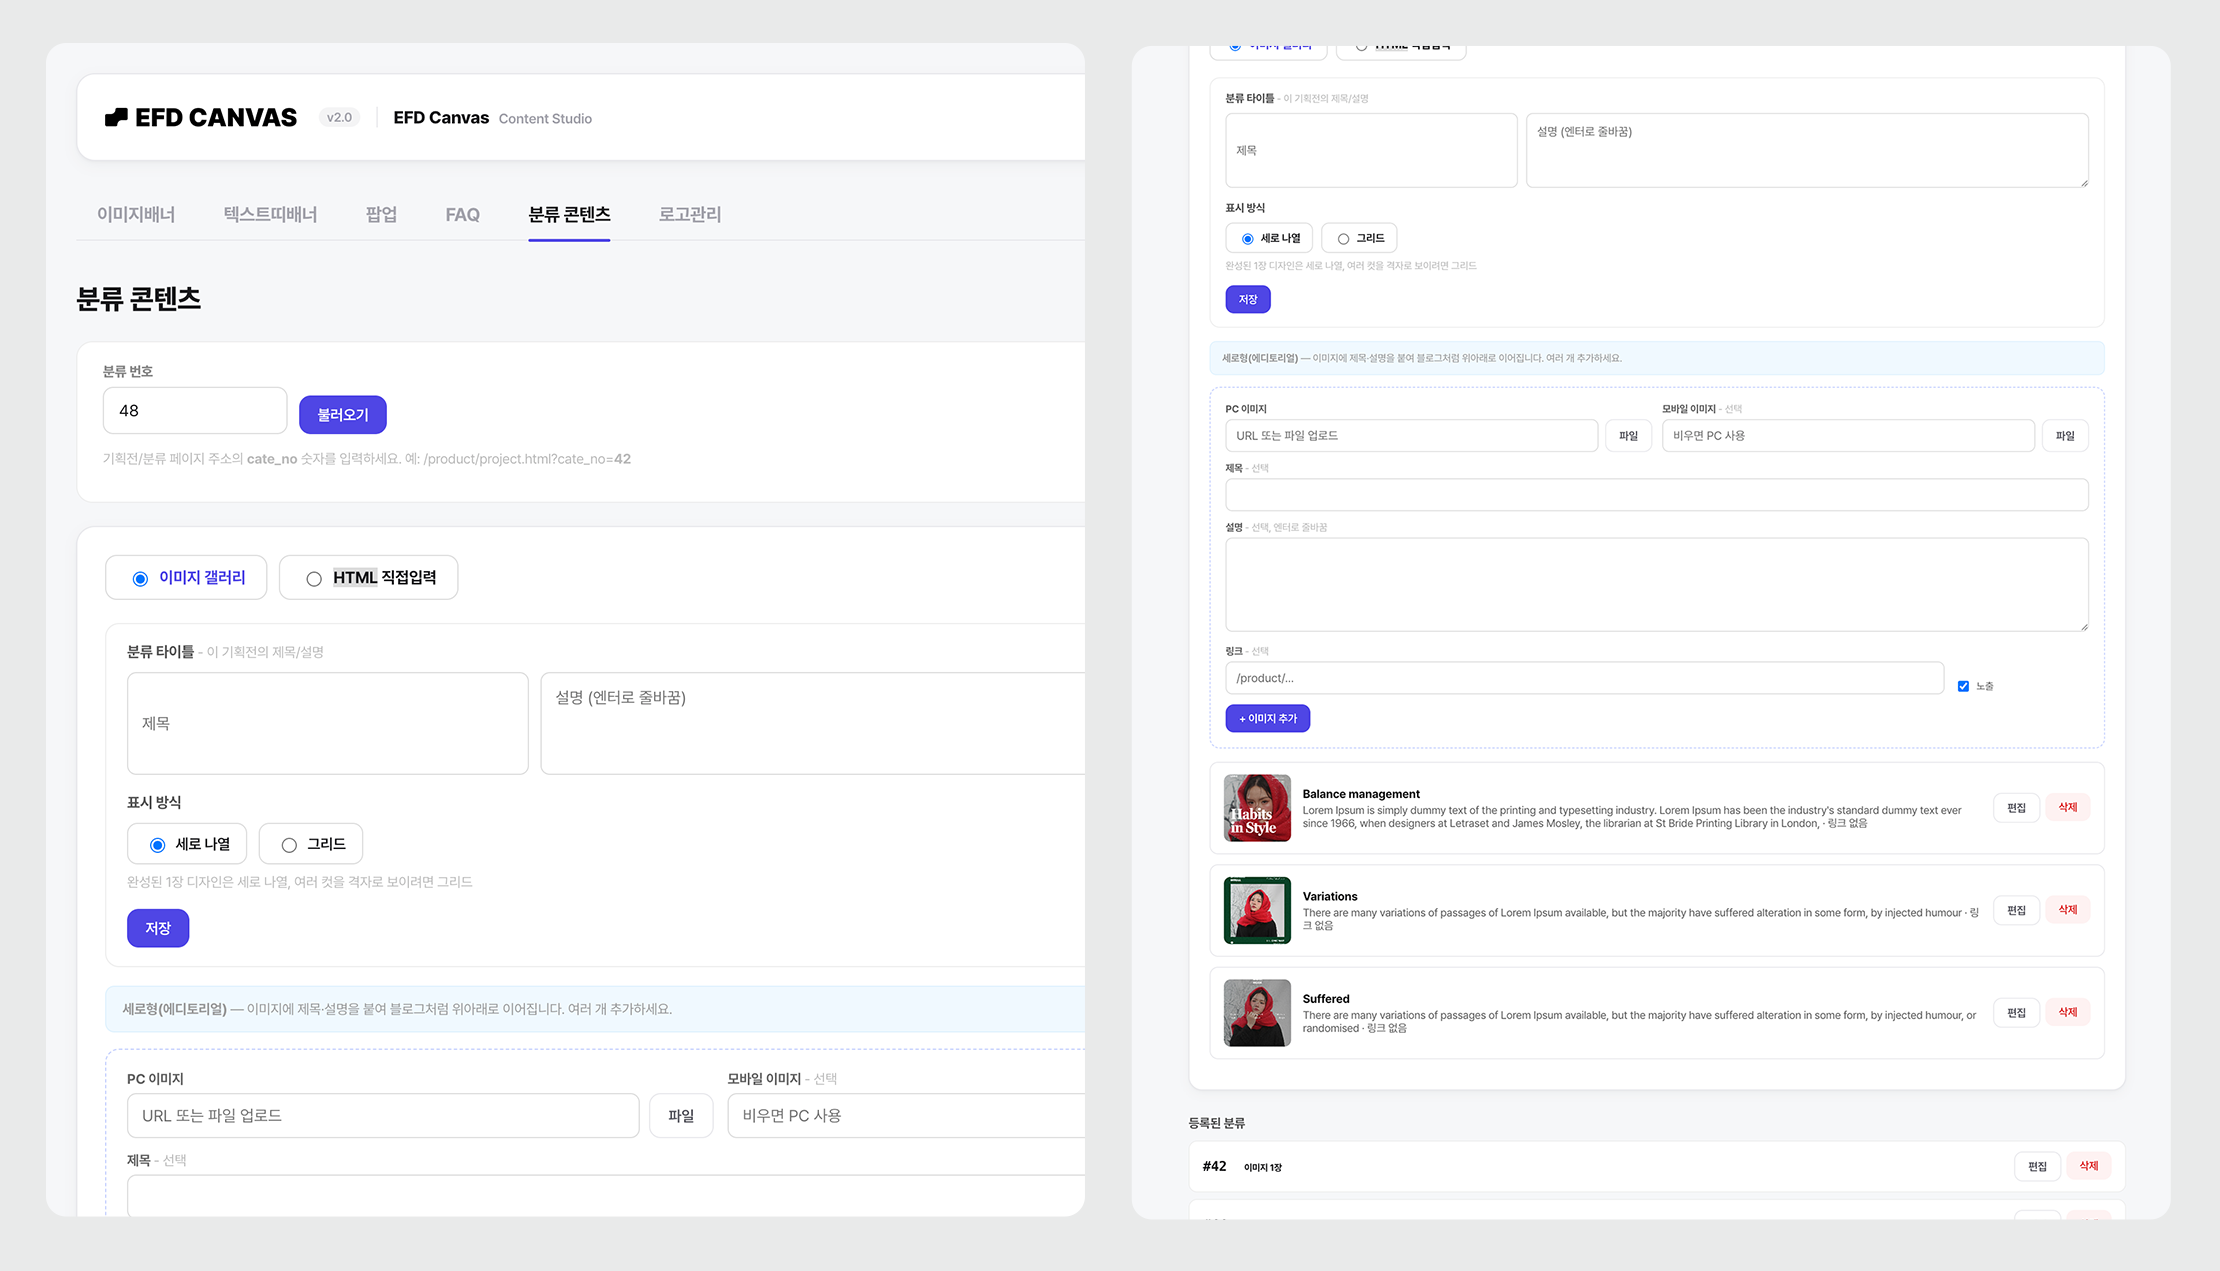Toggle the 노출 checkbox

(x=1963, y=686)
